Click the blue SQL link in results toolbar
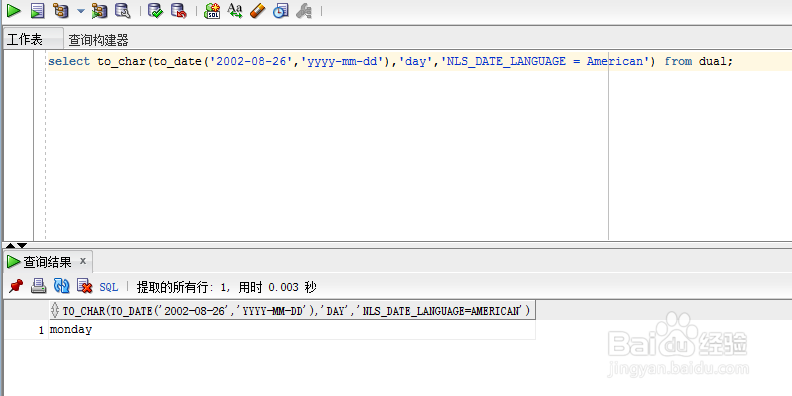Image resolution: width=792 pixels, height=396 pixels. (x=109, y=287)
